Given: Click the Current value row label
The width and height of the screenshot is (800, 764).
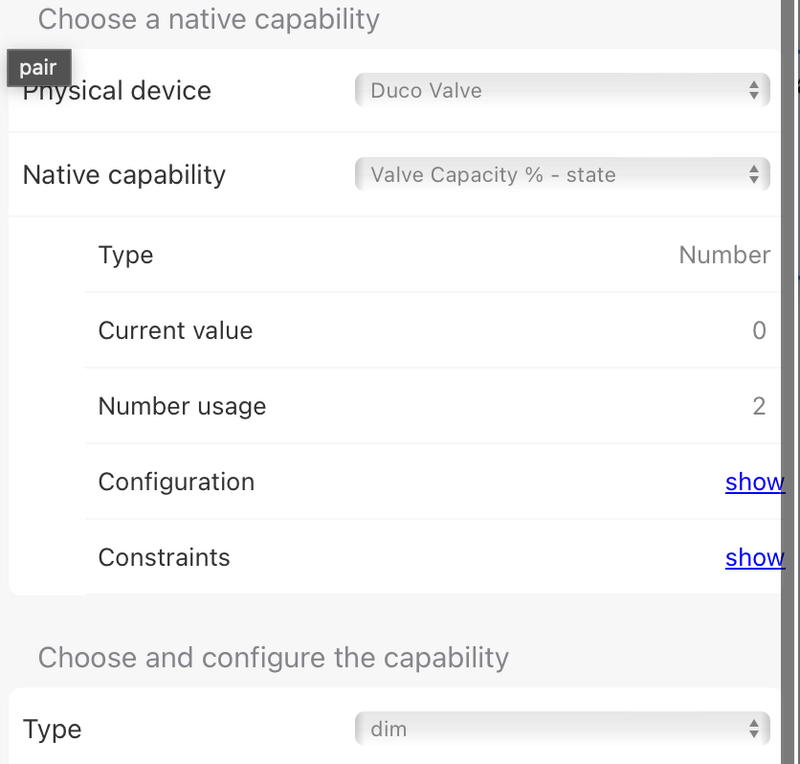Looking at the screenshot, I should (x=175, y=331).
